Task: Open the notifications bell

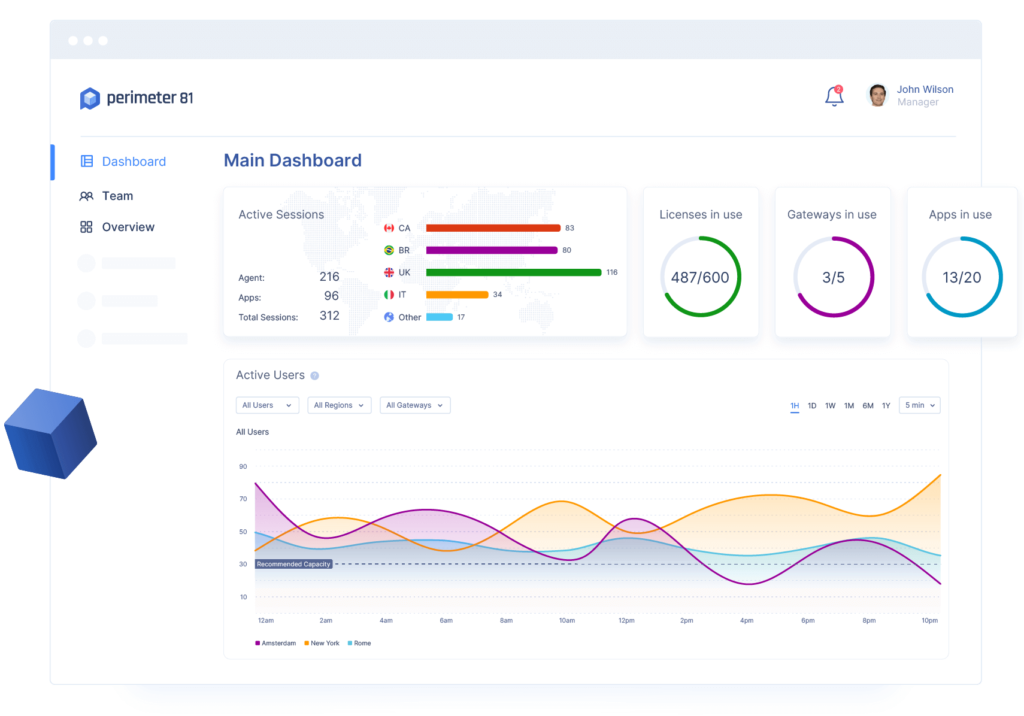Action: tap(834, 96)
